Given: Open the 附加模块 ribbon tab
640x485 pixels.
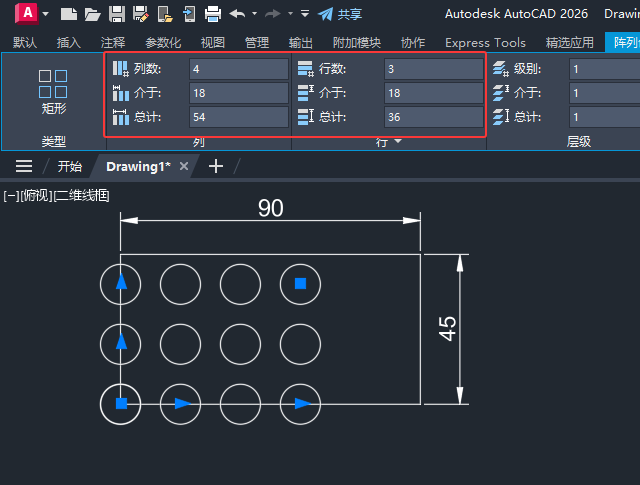Looking at the screenshot, I should point(357,42).
